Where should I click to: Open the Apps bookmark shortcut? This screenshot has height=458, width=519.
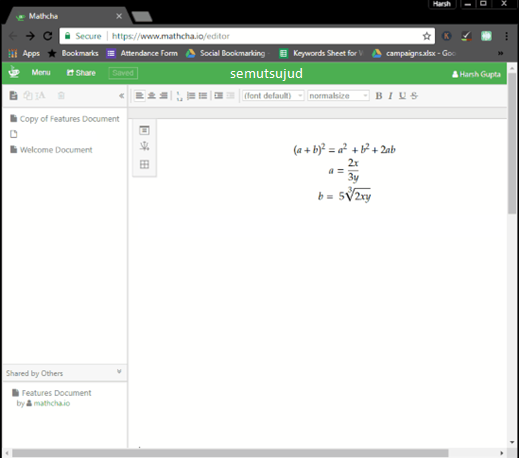[24, 53]
